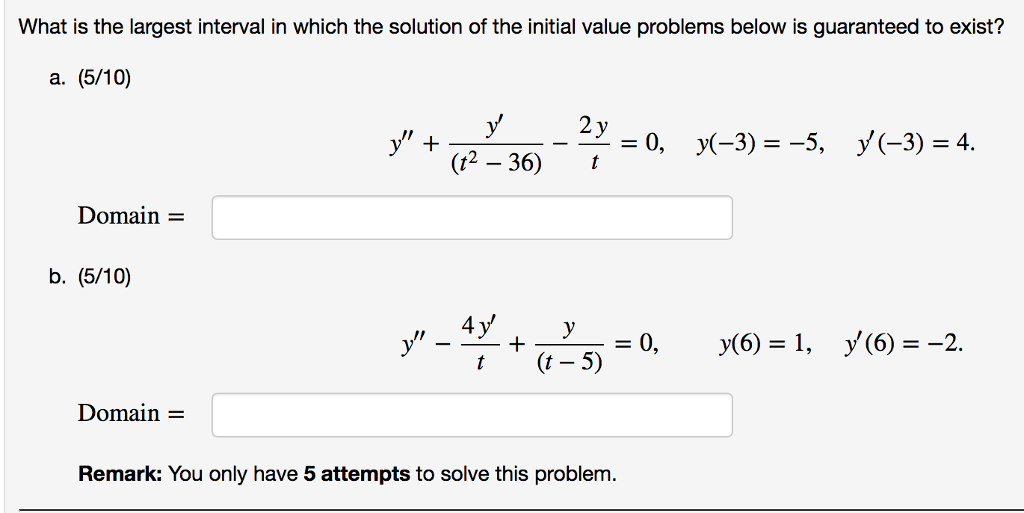The height and width of the screenshot is (513, 1024).
Task: Click the (t² − 36) denominator
Action: tap(496, 163)
